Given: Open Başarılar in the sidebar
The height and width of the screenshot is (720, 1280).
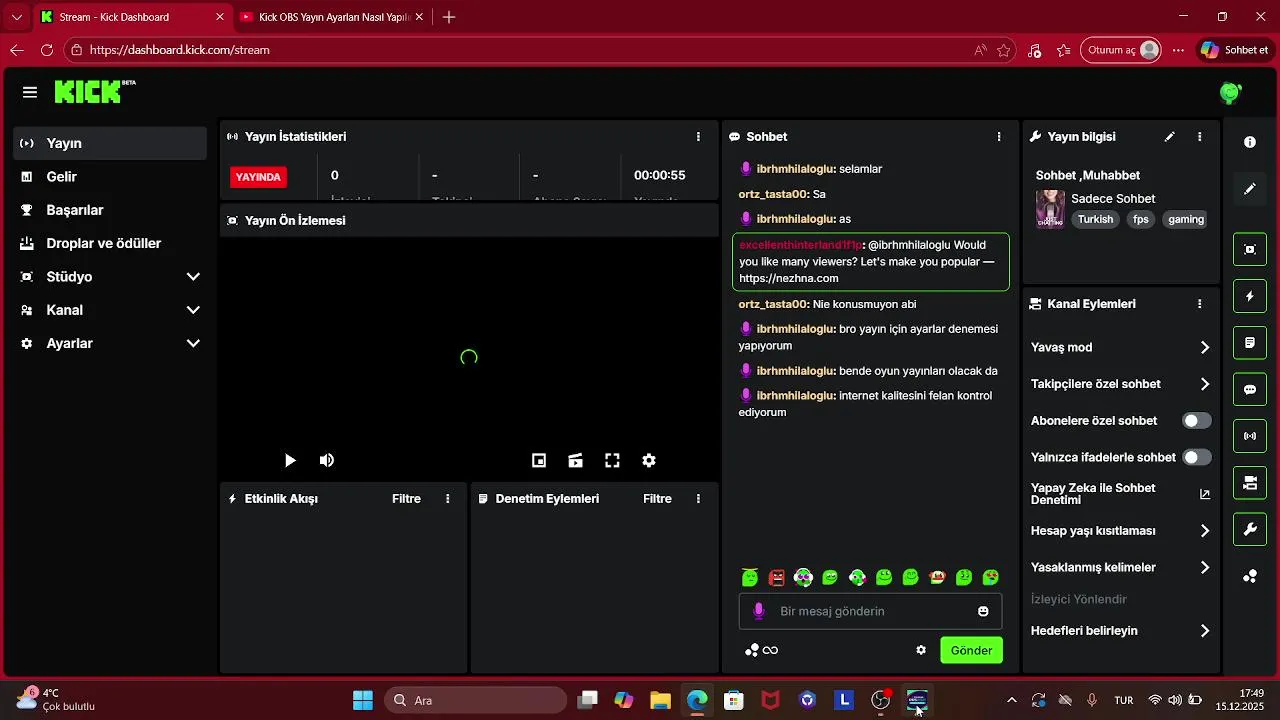Looking at the screenshot, I should point(110,210).
